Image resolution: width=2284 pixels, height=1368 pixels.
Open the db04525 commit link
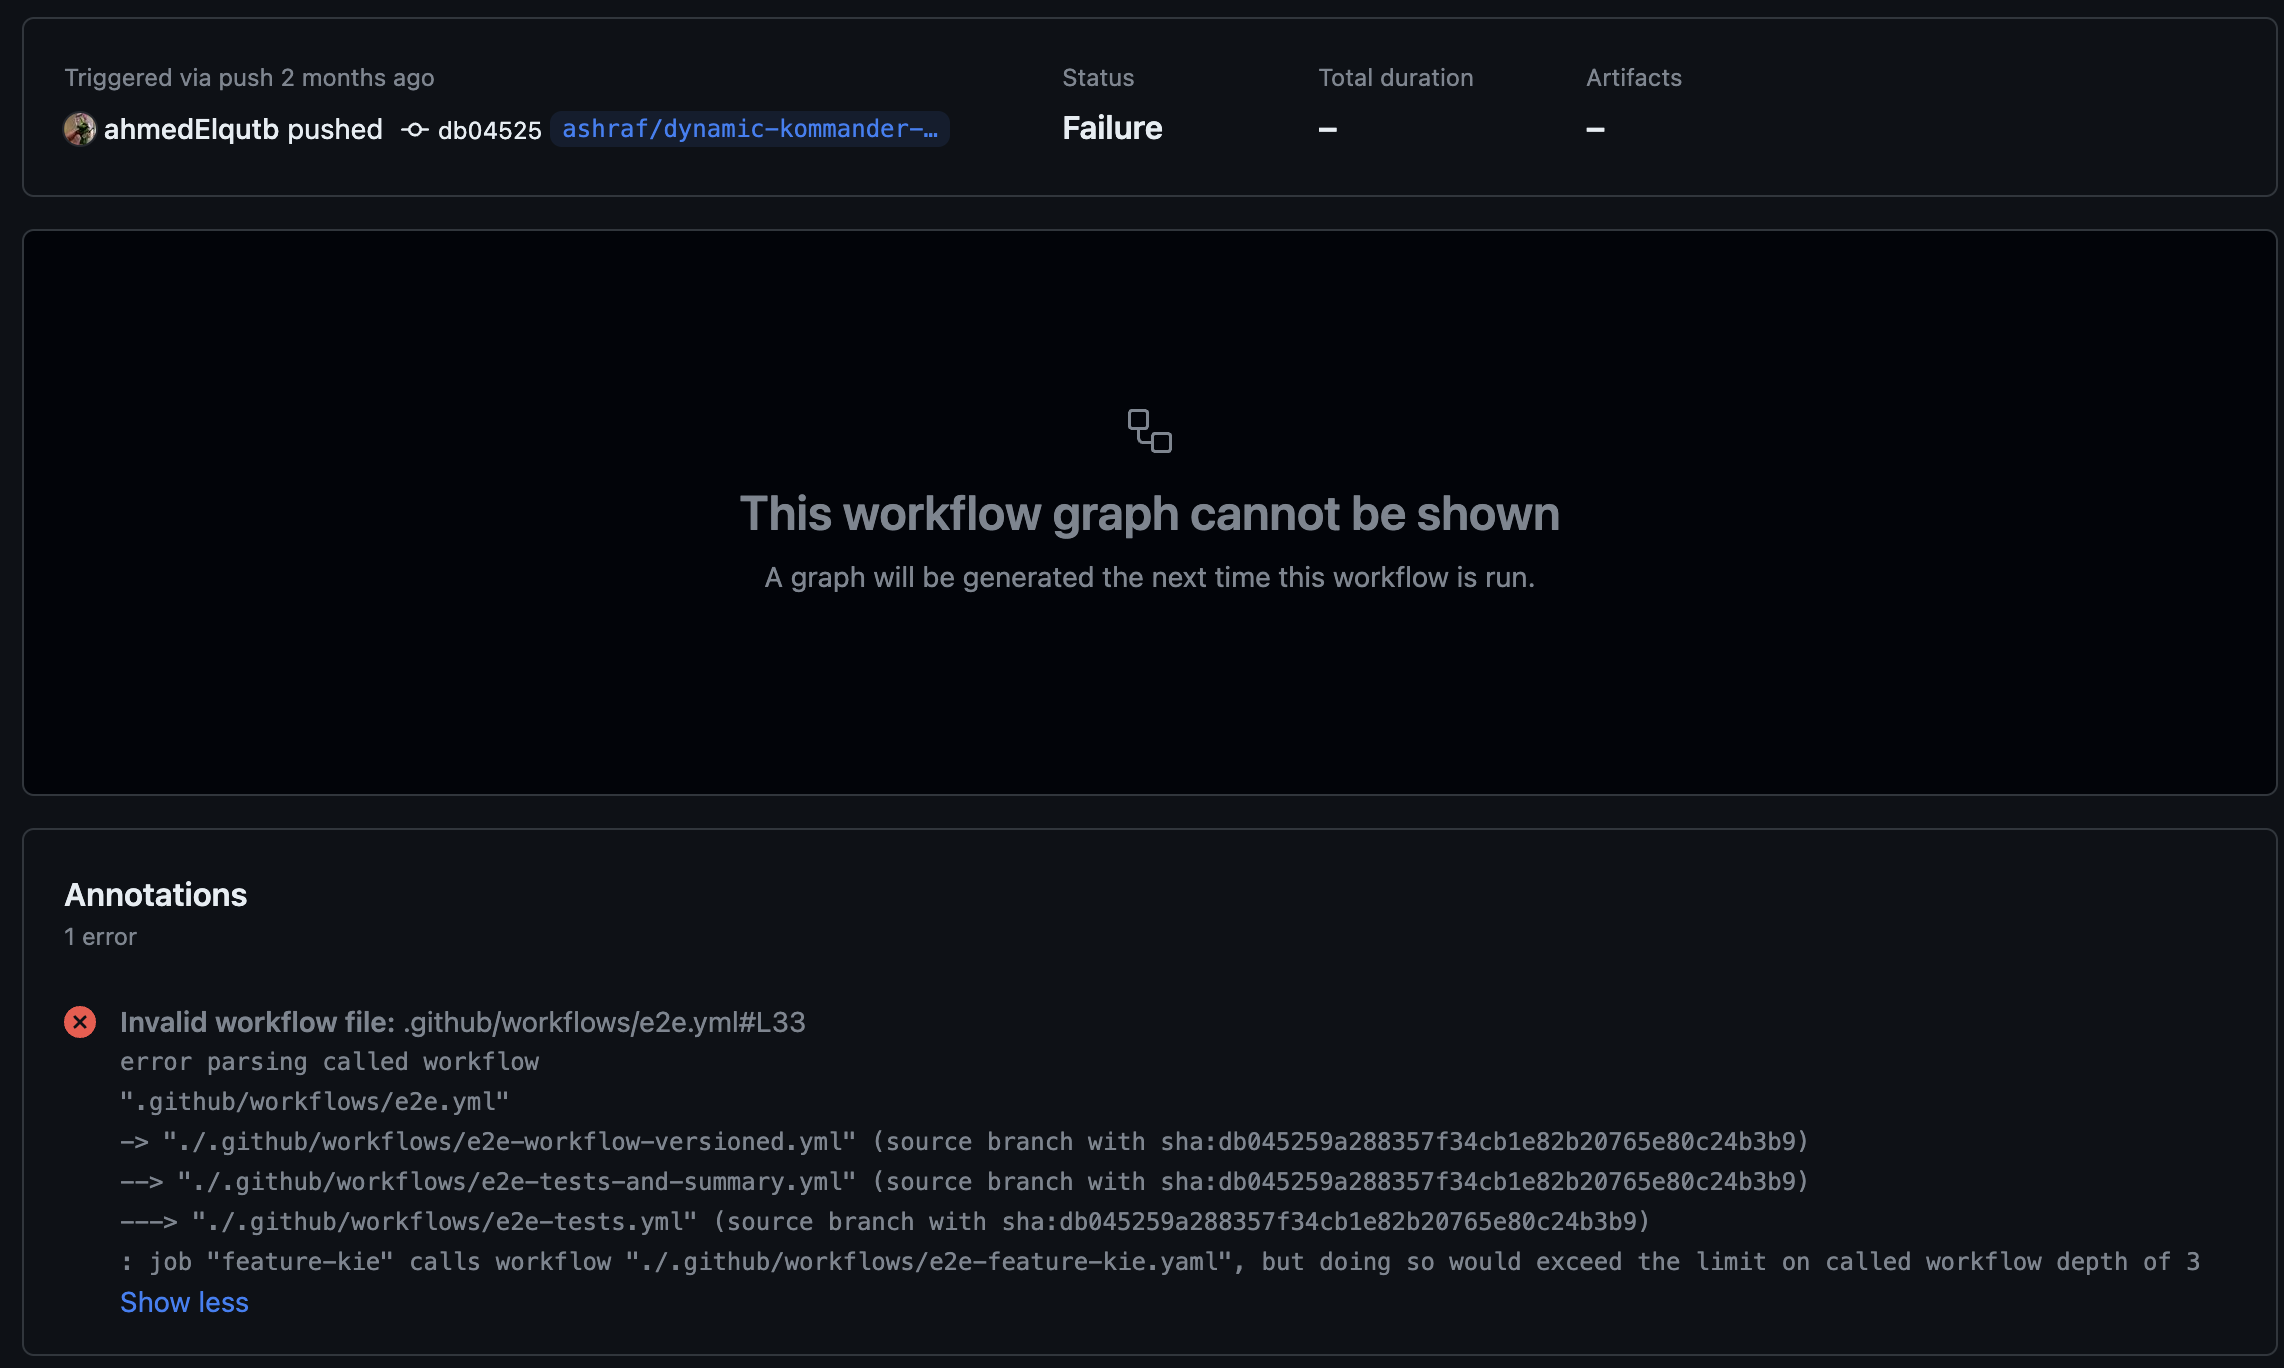coord(489,129)
